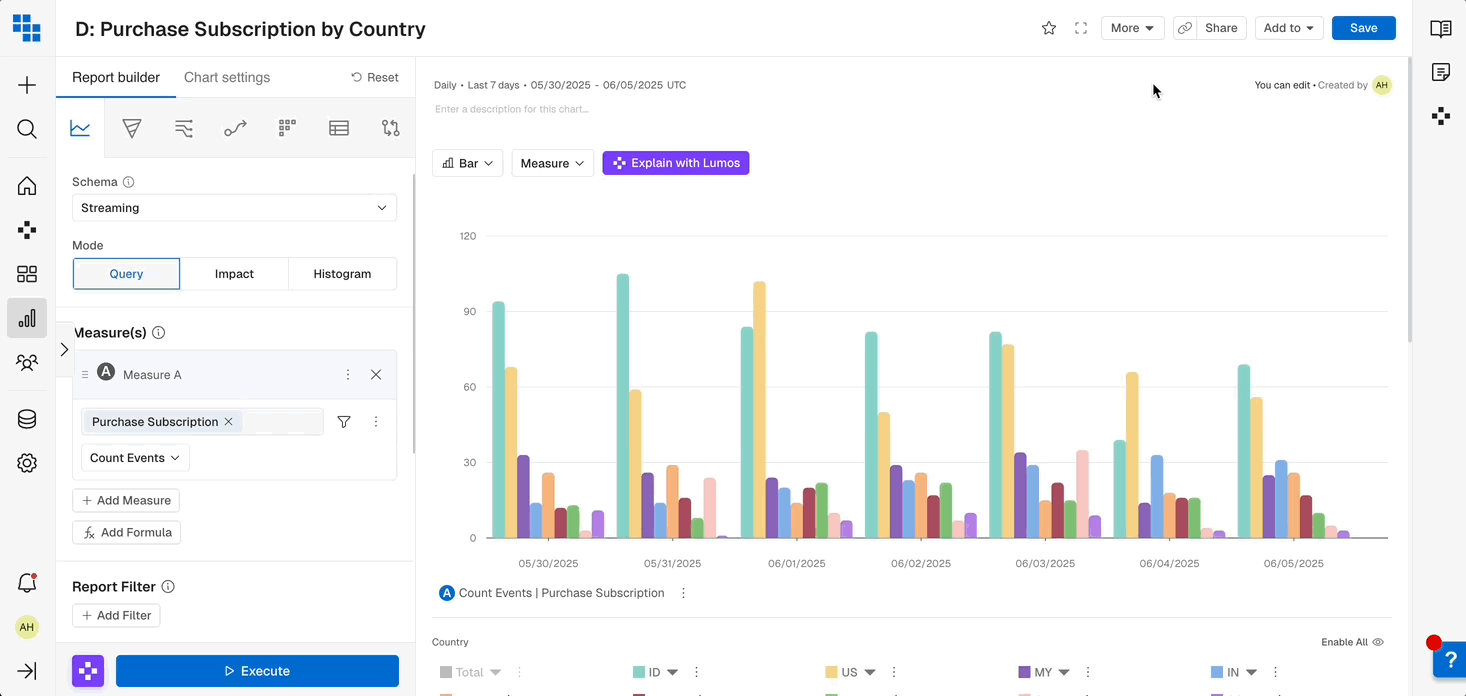Image resolution: width=1466 pixels, height=696 pixels.
Task: Click the star favorite icon
Action: 1049,28
